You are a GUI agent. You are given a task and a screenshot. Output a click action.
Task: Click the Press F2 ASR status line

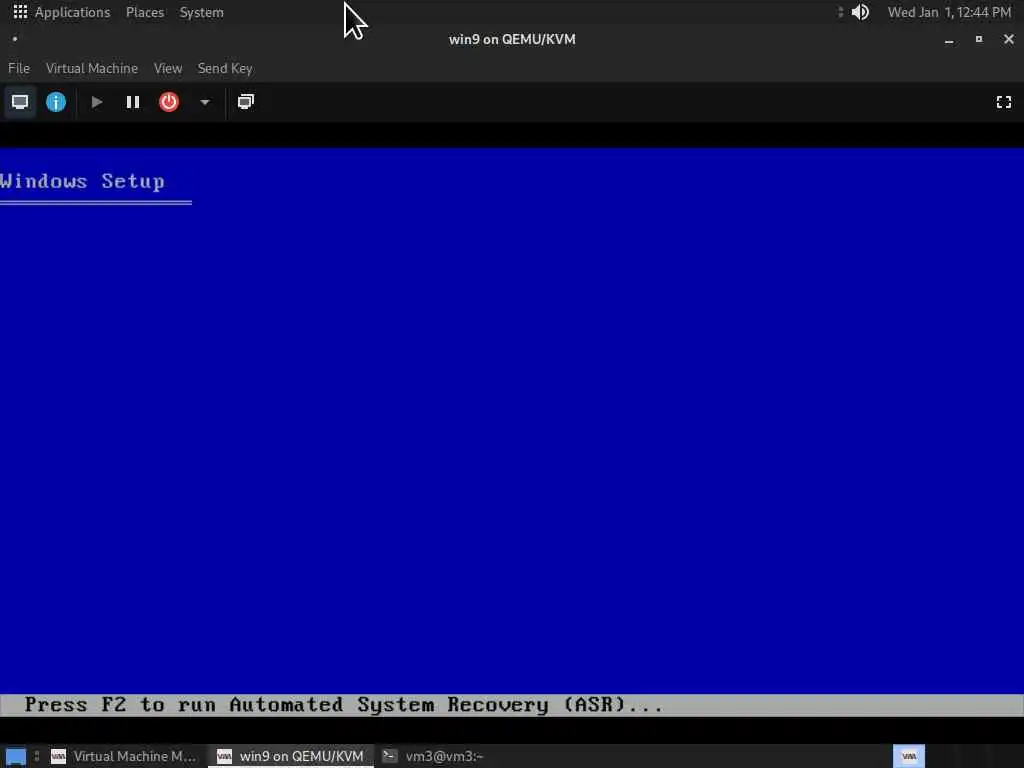512,705
